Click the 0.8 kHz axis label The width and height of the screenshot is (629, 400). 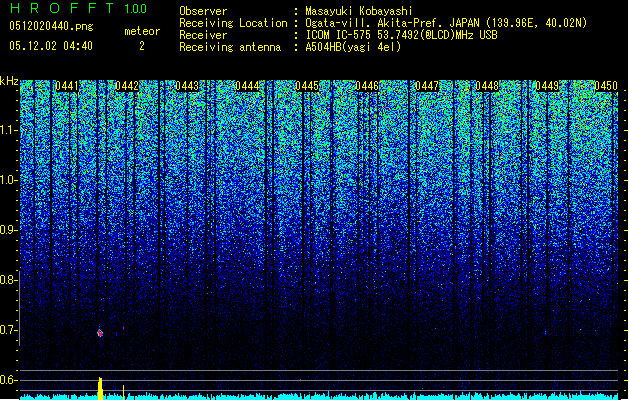(x=8, y=280)
